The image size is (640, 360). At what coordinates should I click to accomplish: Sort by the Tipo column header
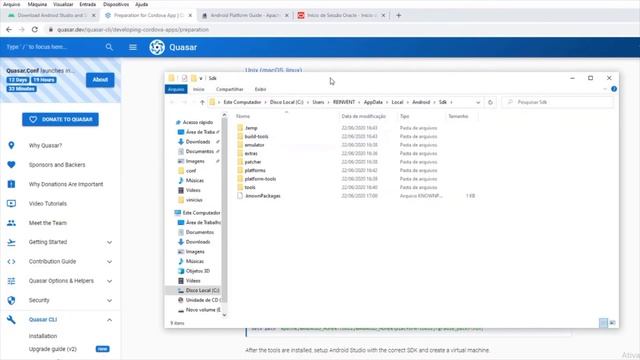click(x=404, y=117)
